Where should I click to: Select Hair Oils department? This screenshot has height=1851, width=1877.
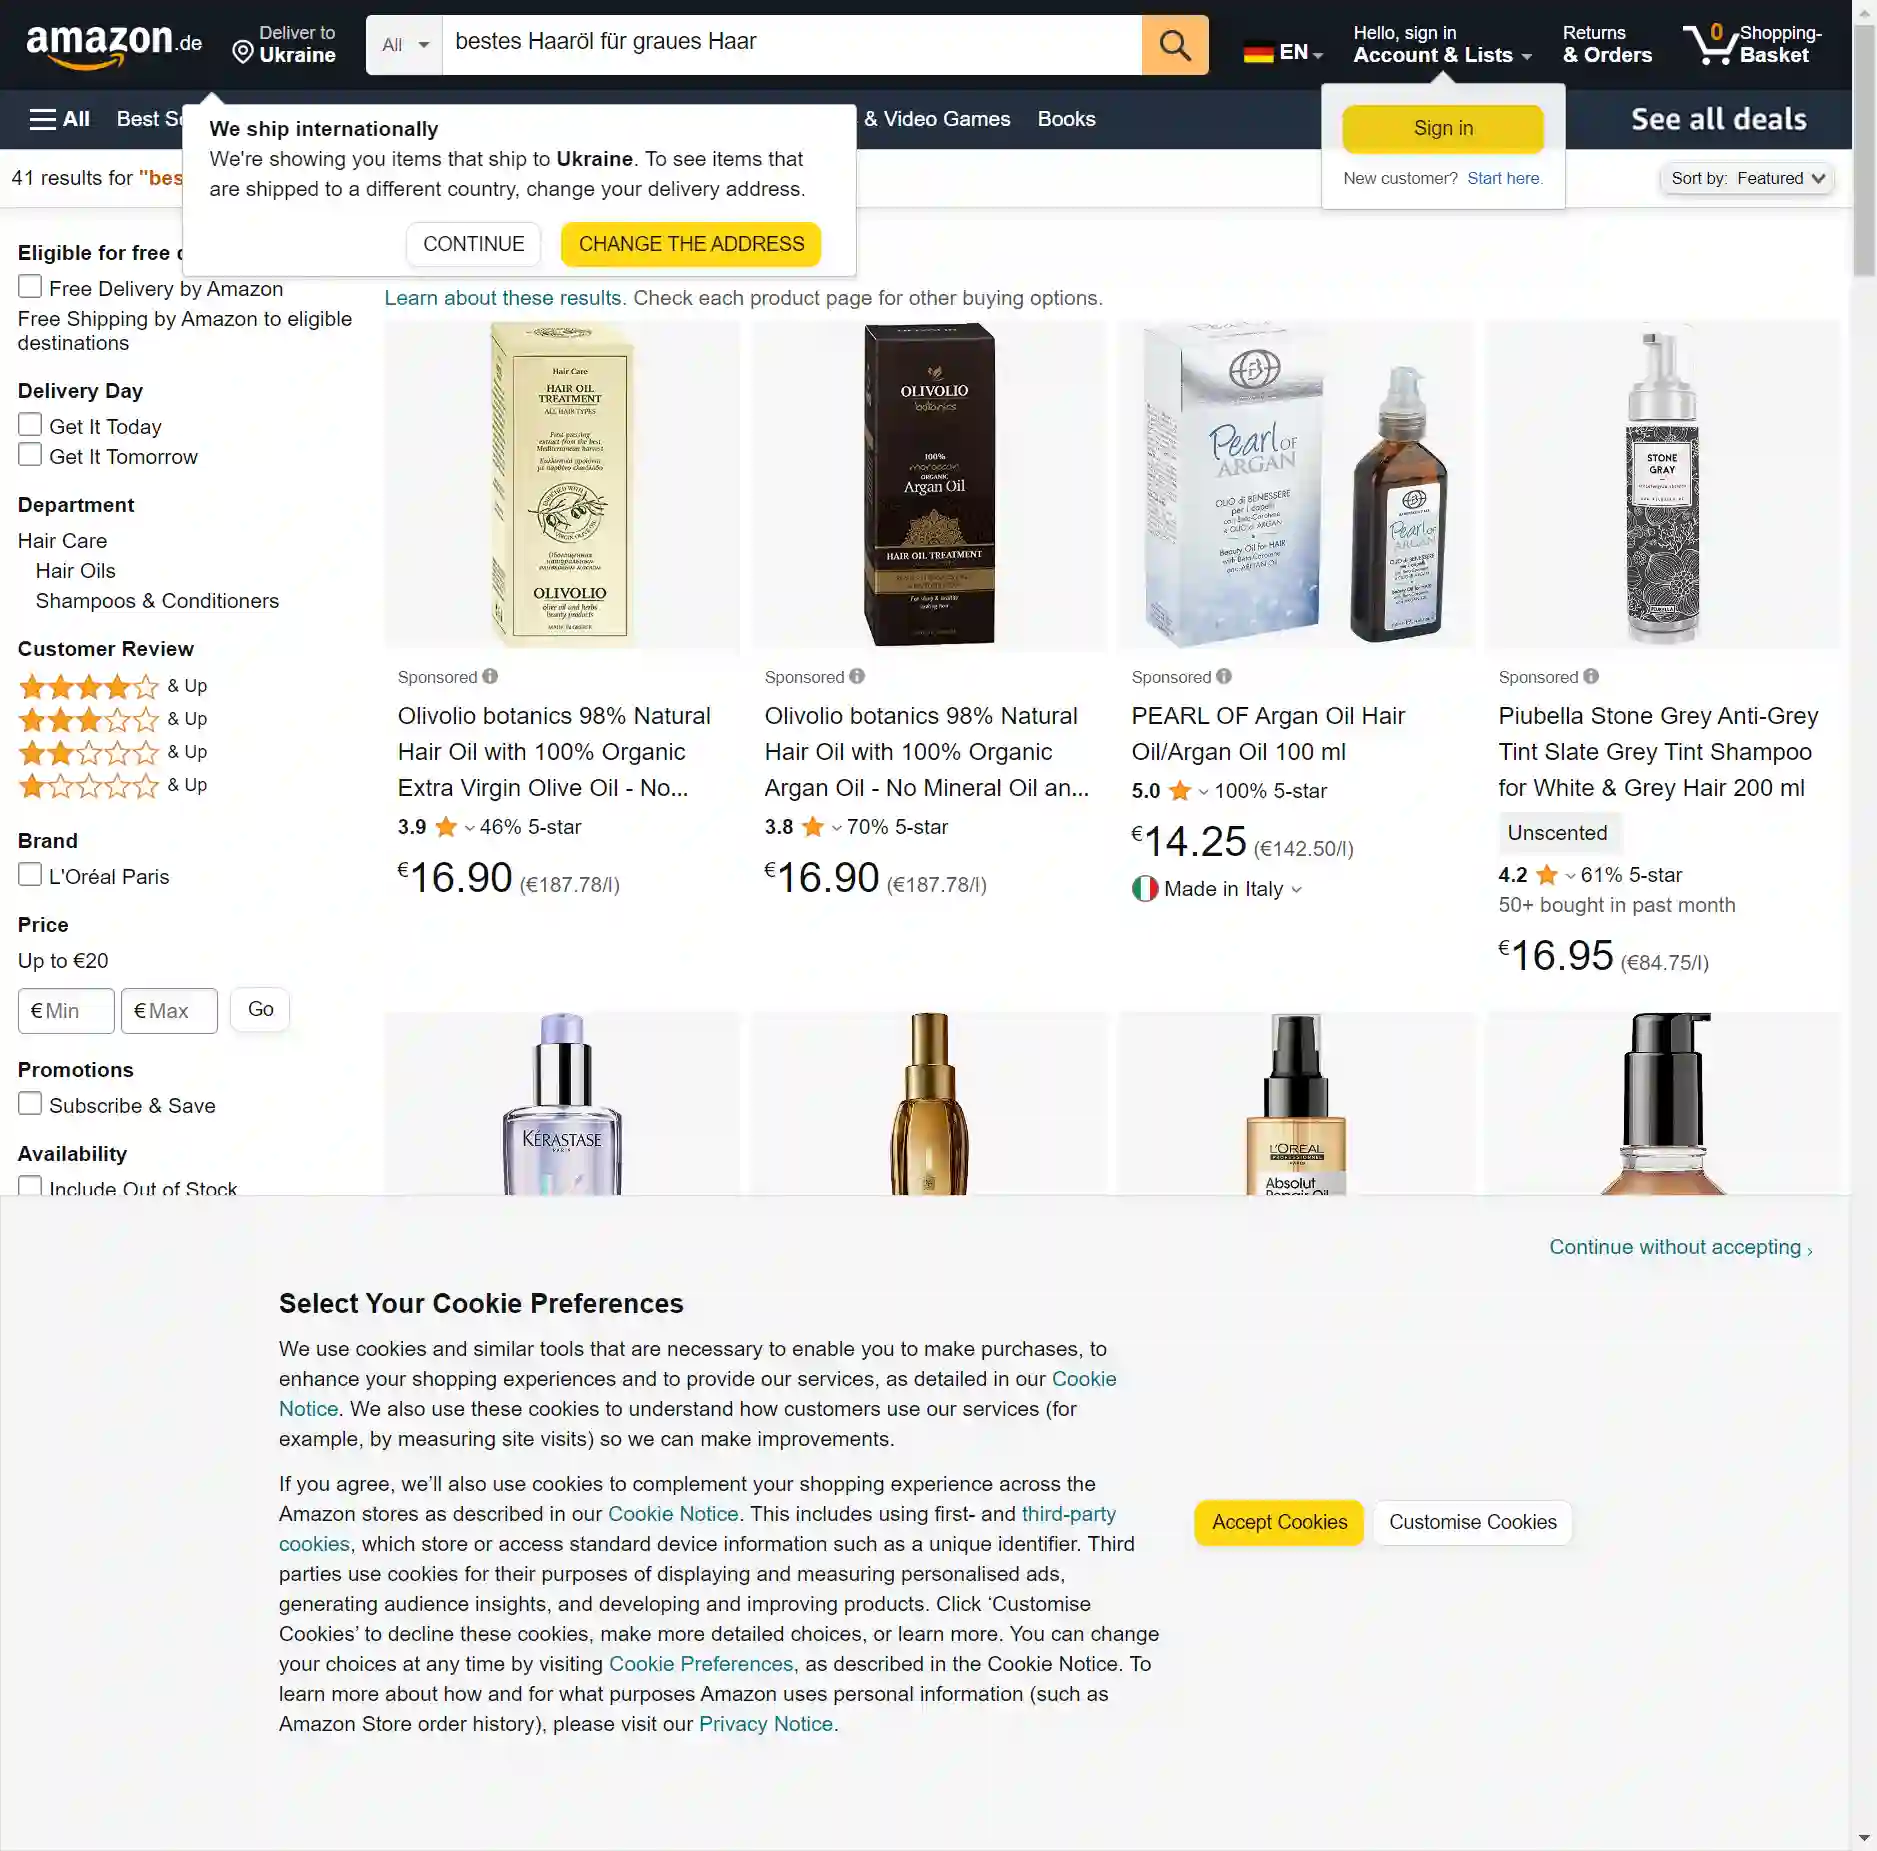click(76, 571)
